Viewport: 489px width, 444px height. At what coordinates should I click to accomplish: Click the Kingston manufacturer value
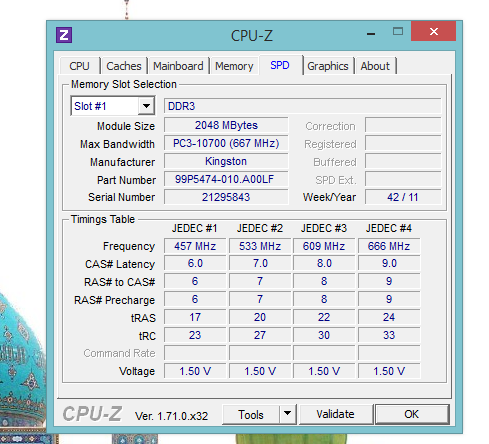click(x=226, y=161)
